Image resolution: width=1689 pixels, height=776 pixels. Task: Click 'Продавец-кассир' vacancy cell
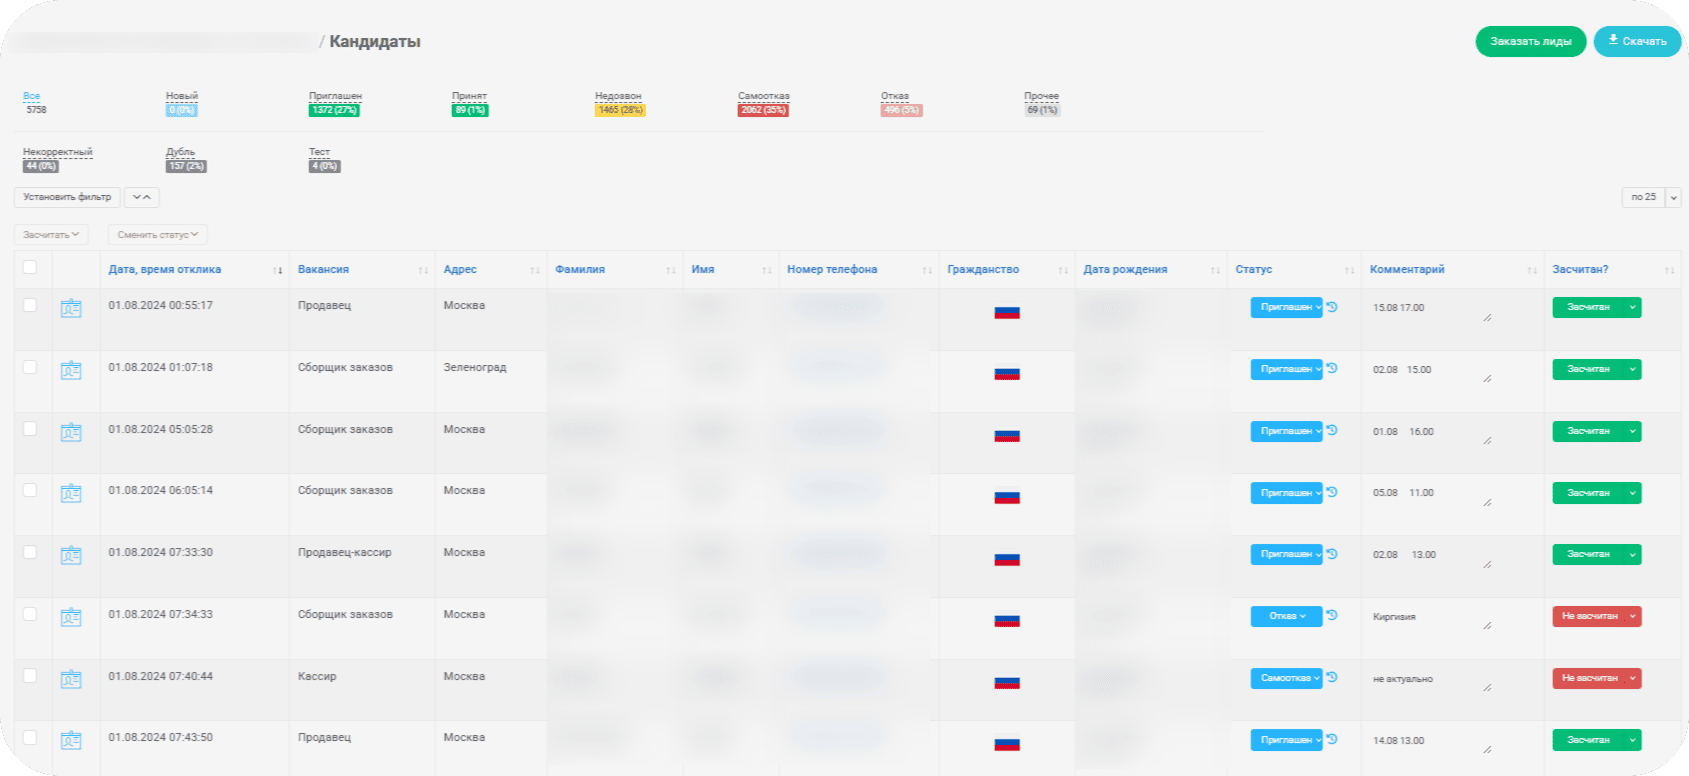(345, 552)
